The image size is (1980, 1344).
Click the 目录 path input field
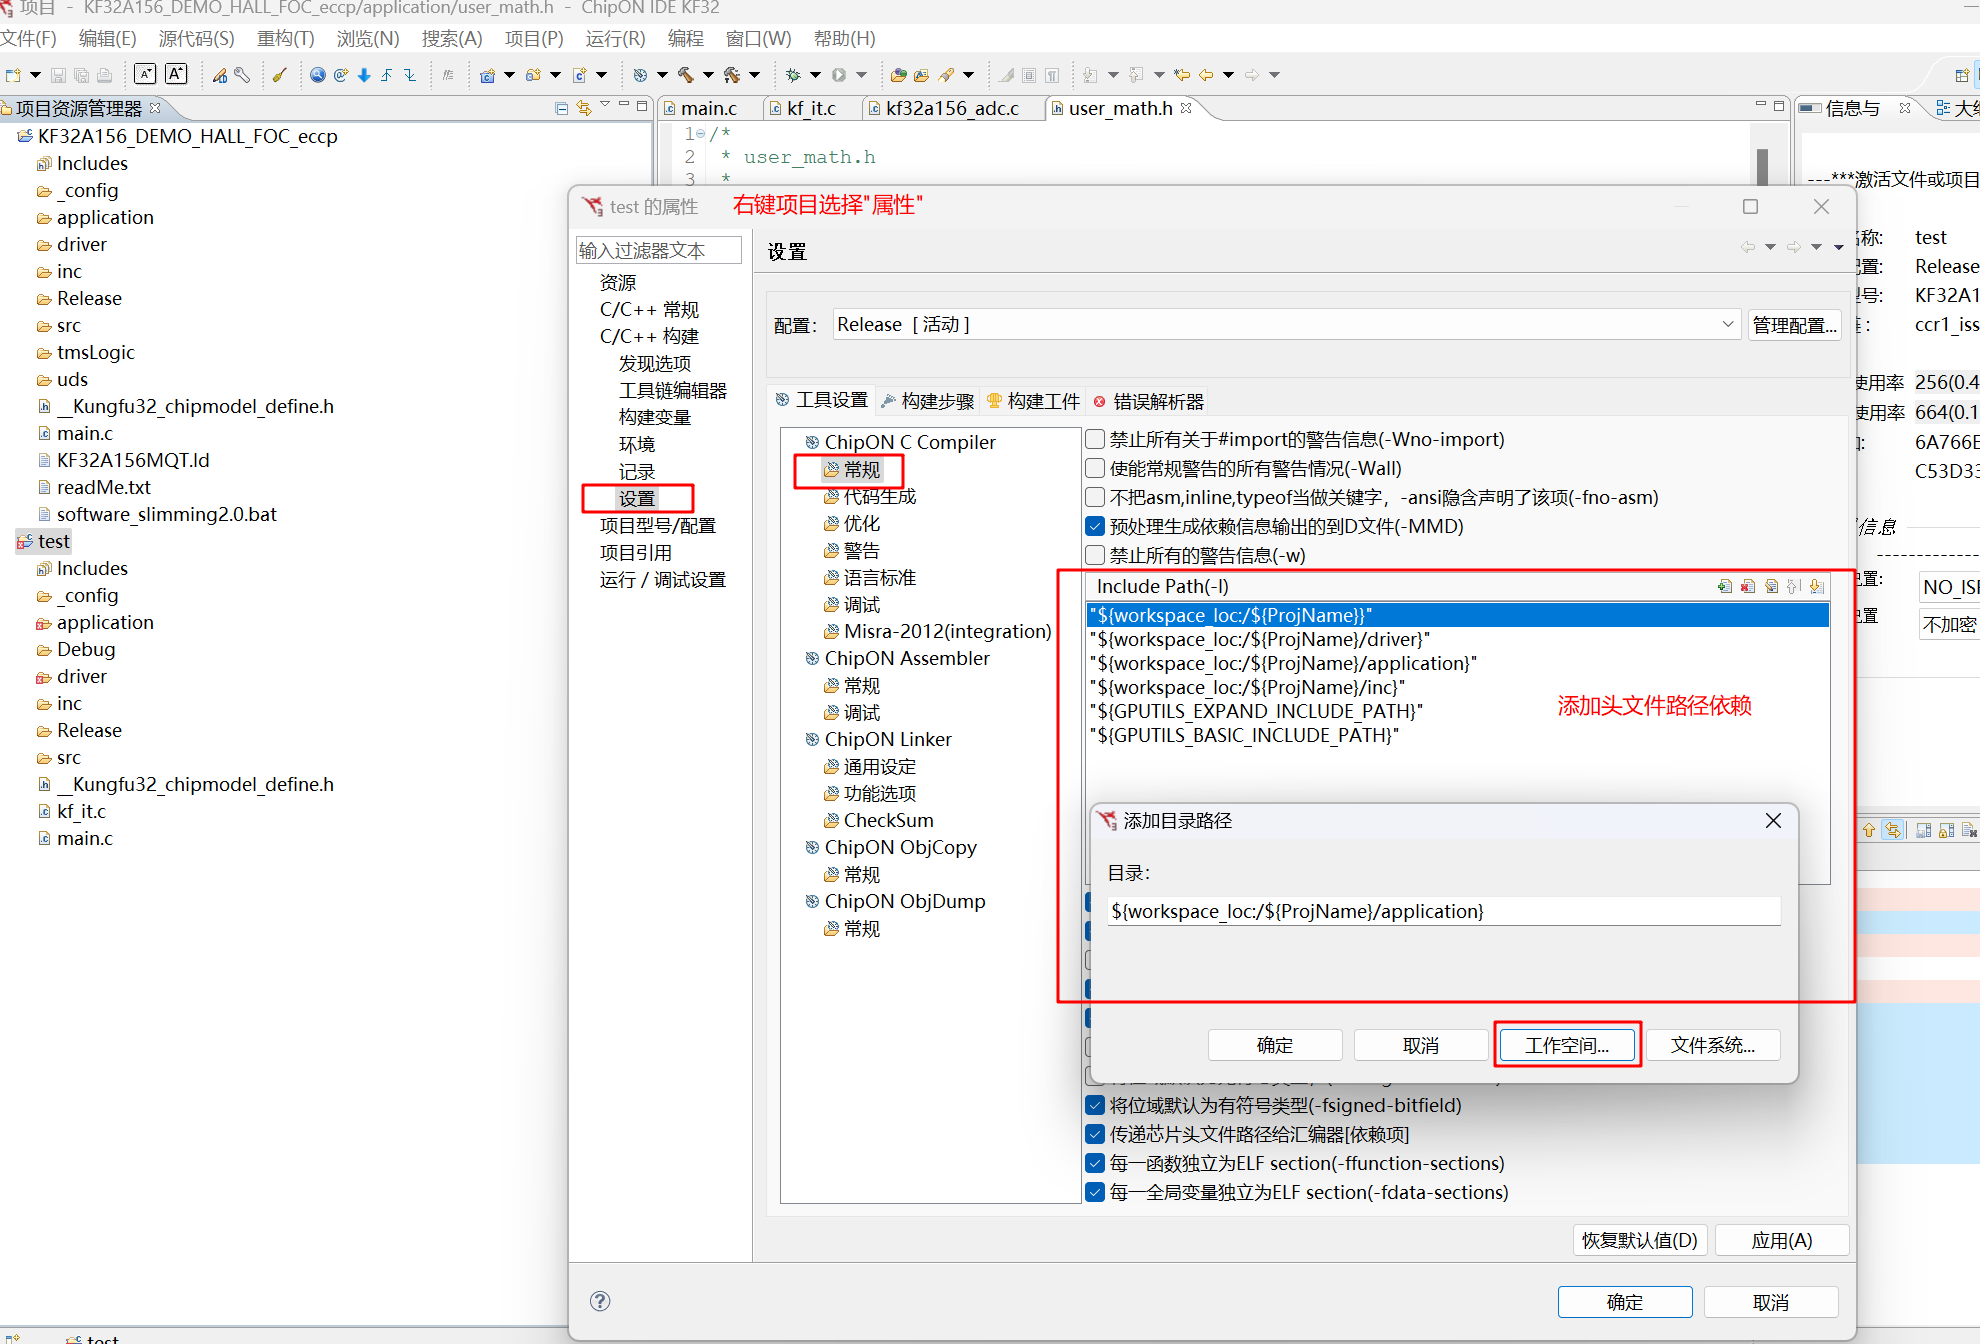click(x=1443, y=911)
